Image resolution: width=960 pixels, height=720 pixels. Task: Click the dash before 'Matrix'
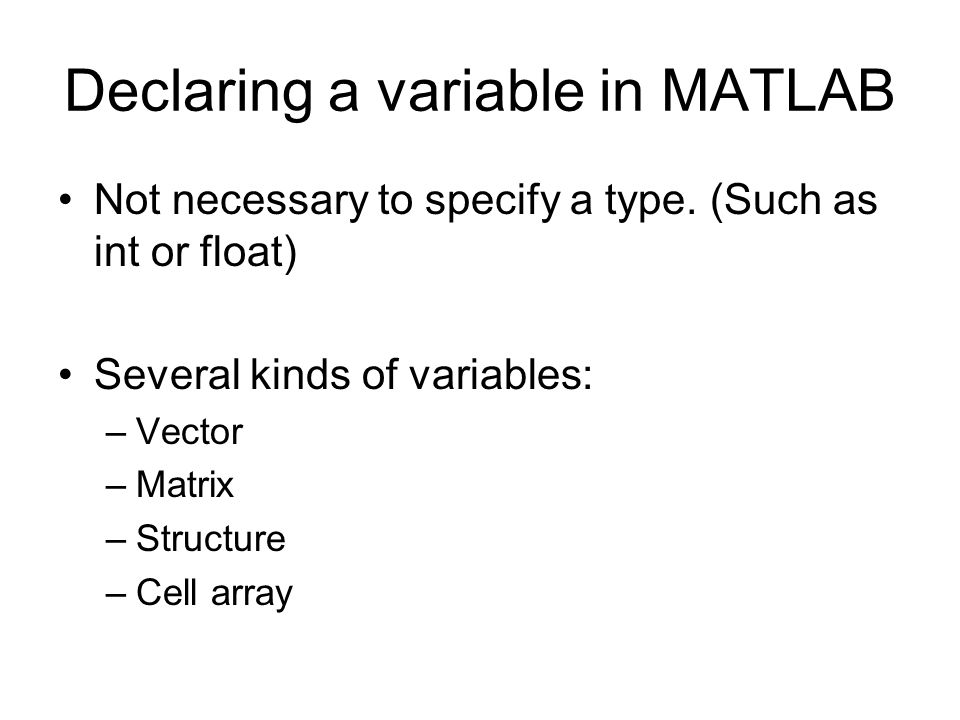[x=116, y=487]
